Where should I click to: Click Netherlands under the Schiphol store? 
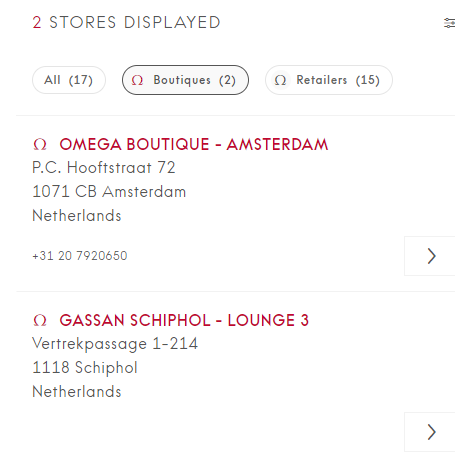click(x=77, y=391)
